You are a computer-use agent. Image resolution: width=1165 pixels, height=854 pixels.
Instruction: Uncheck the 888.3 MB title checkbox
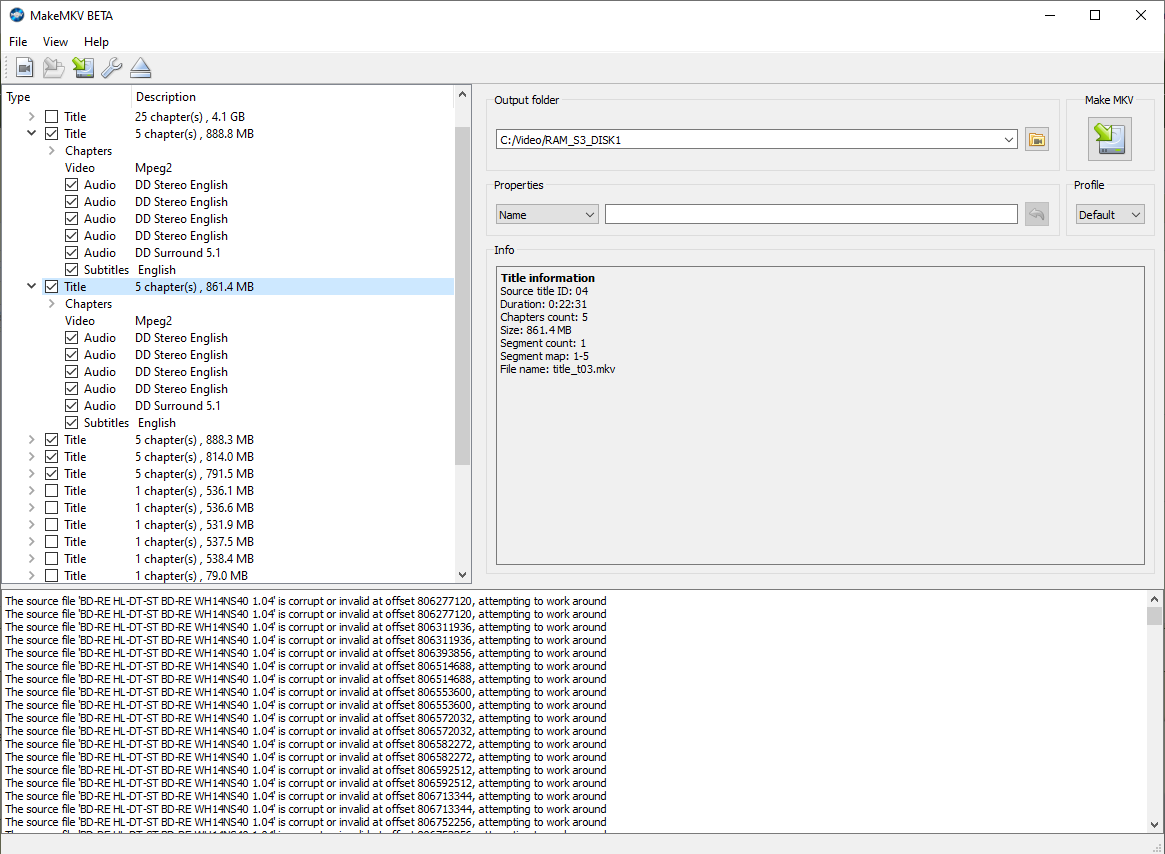[51, 440]
